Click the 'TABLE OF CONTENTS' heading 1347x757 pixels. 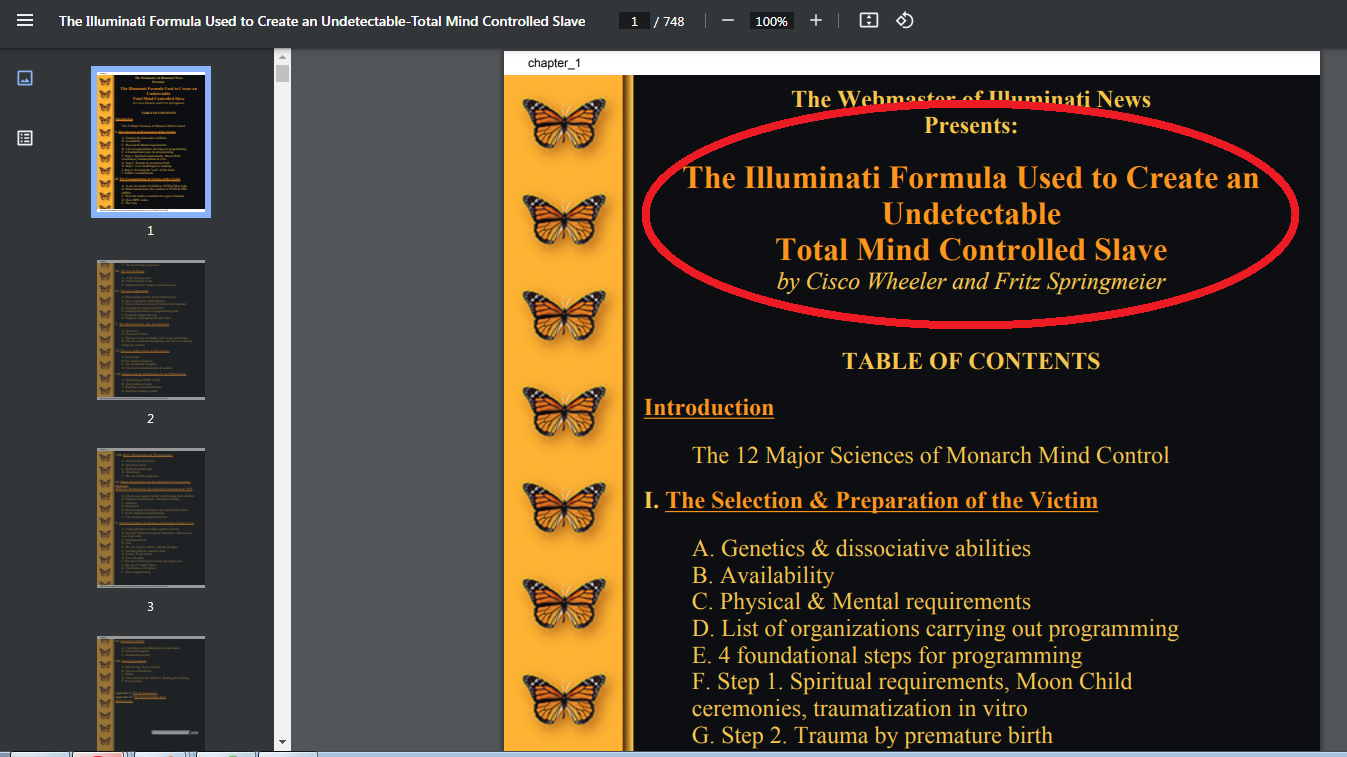[971, 361]
